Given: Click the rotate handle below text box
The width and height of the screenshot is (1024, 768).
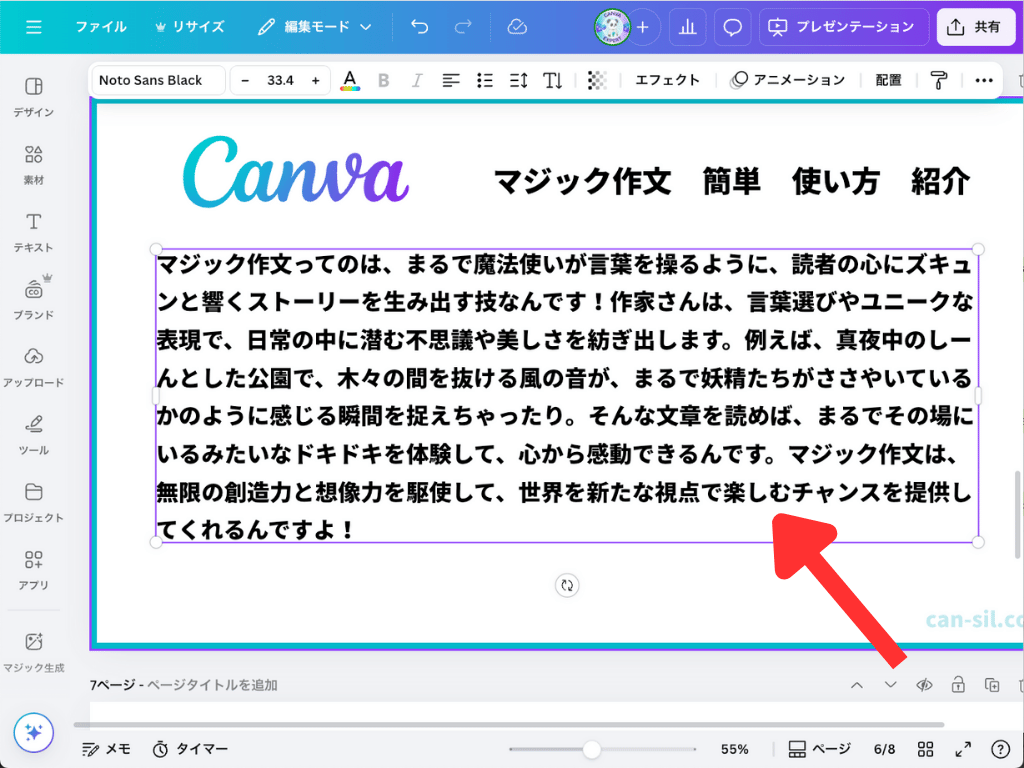Looking at the screenshot, I should pos(567,586).
